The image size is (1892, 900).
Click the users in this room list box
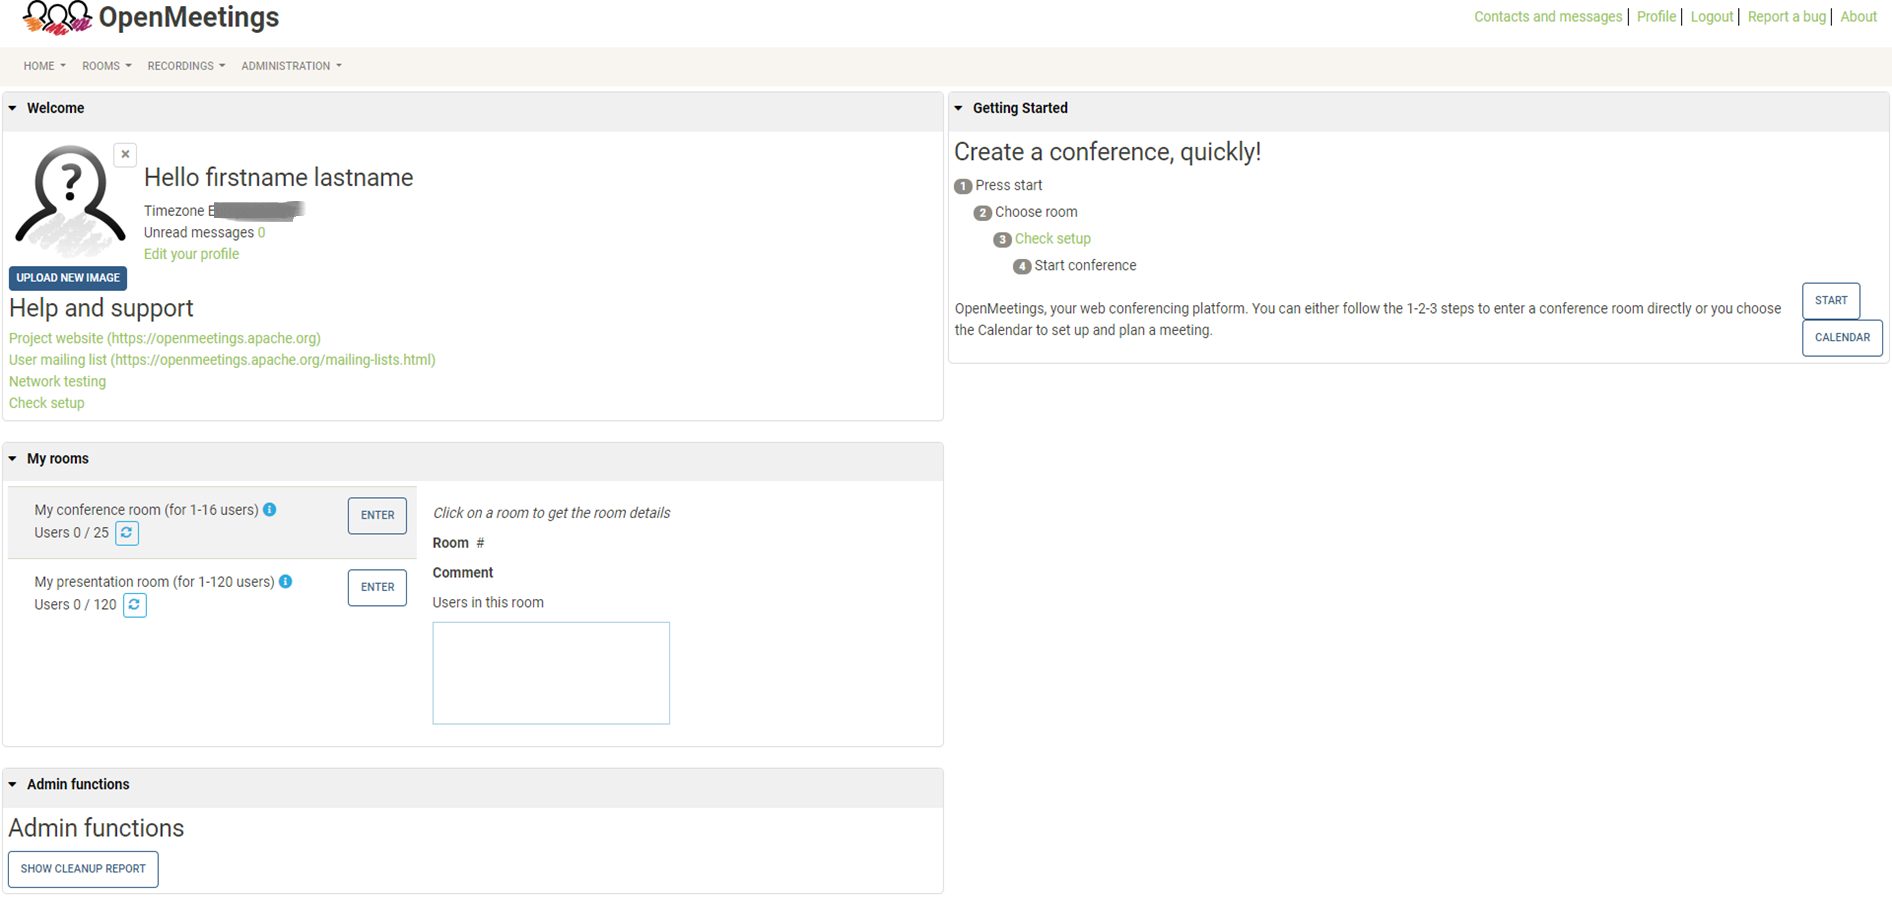(x=551, y=673)
